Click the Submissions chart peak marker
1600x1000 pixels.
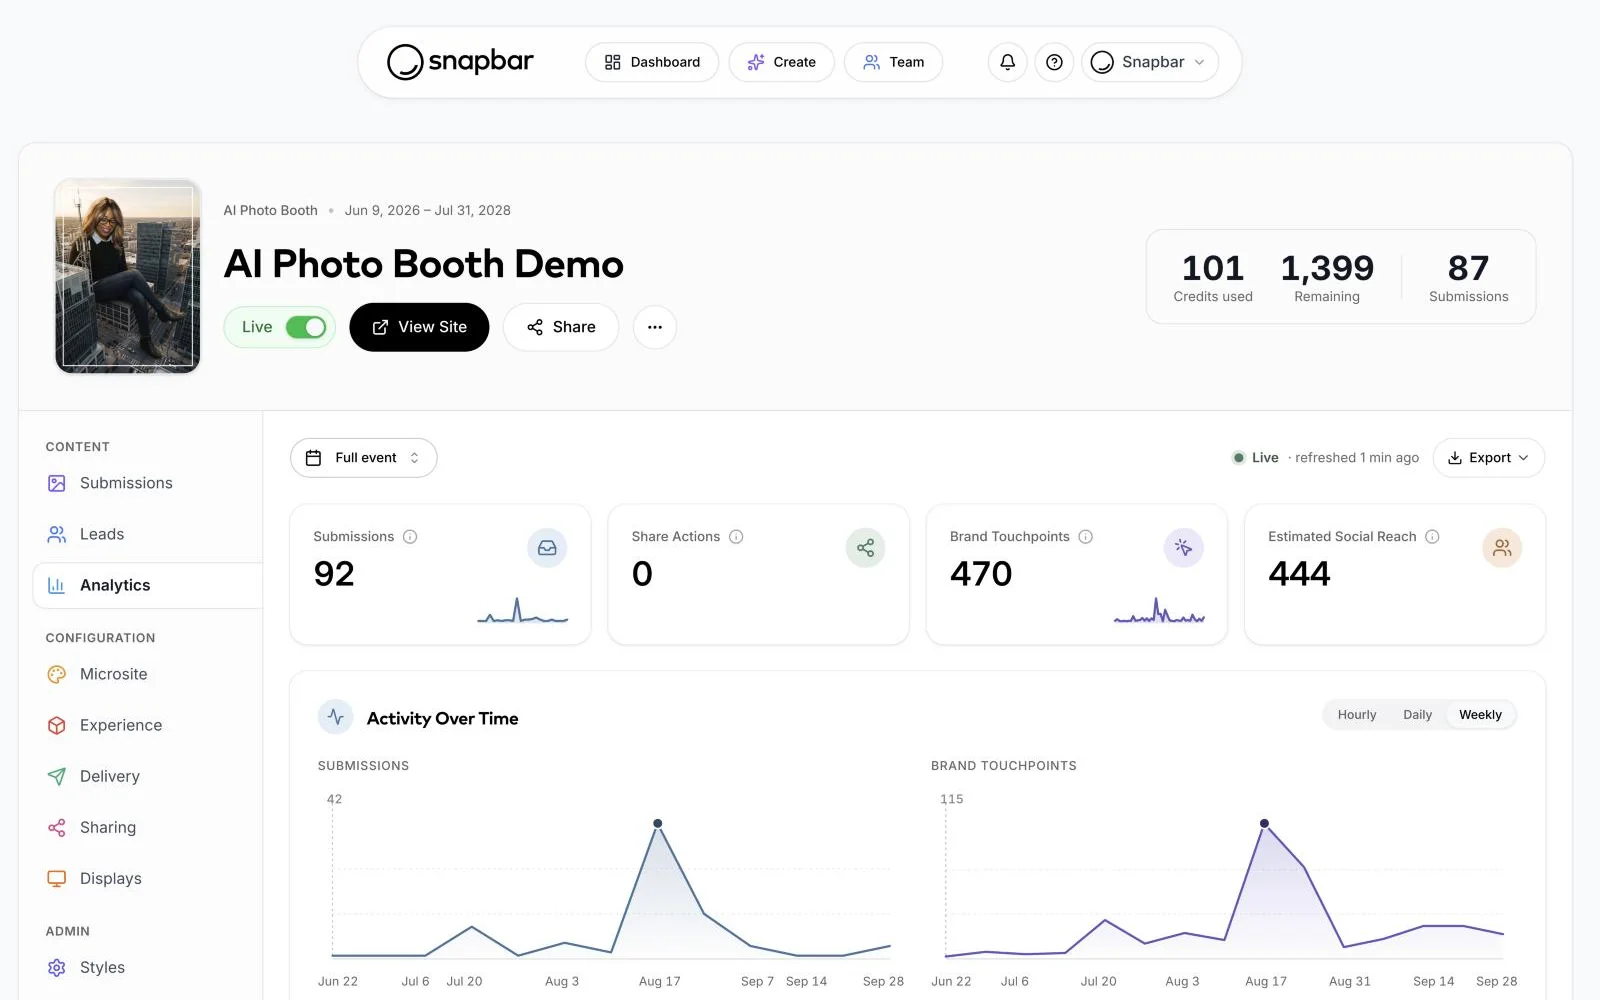pyautogui.click(x=657, y=824)
